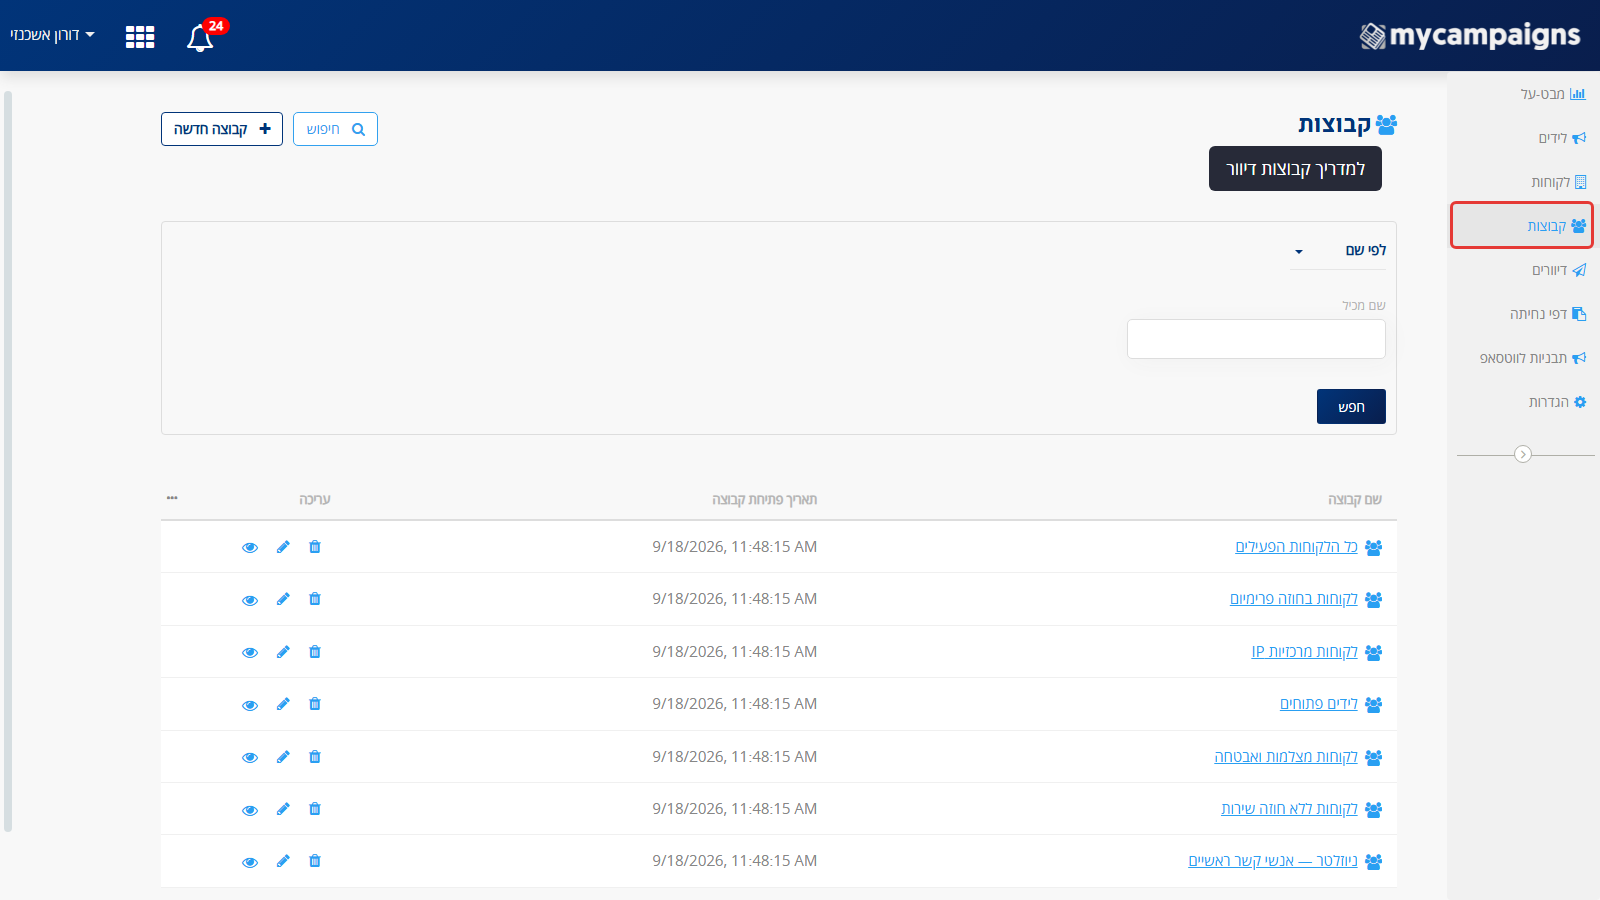Expand the דורון אשכנזי user dropdown
Screen dimensions: 1600x900
(x=52, y=35)
